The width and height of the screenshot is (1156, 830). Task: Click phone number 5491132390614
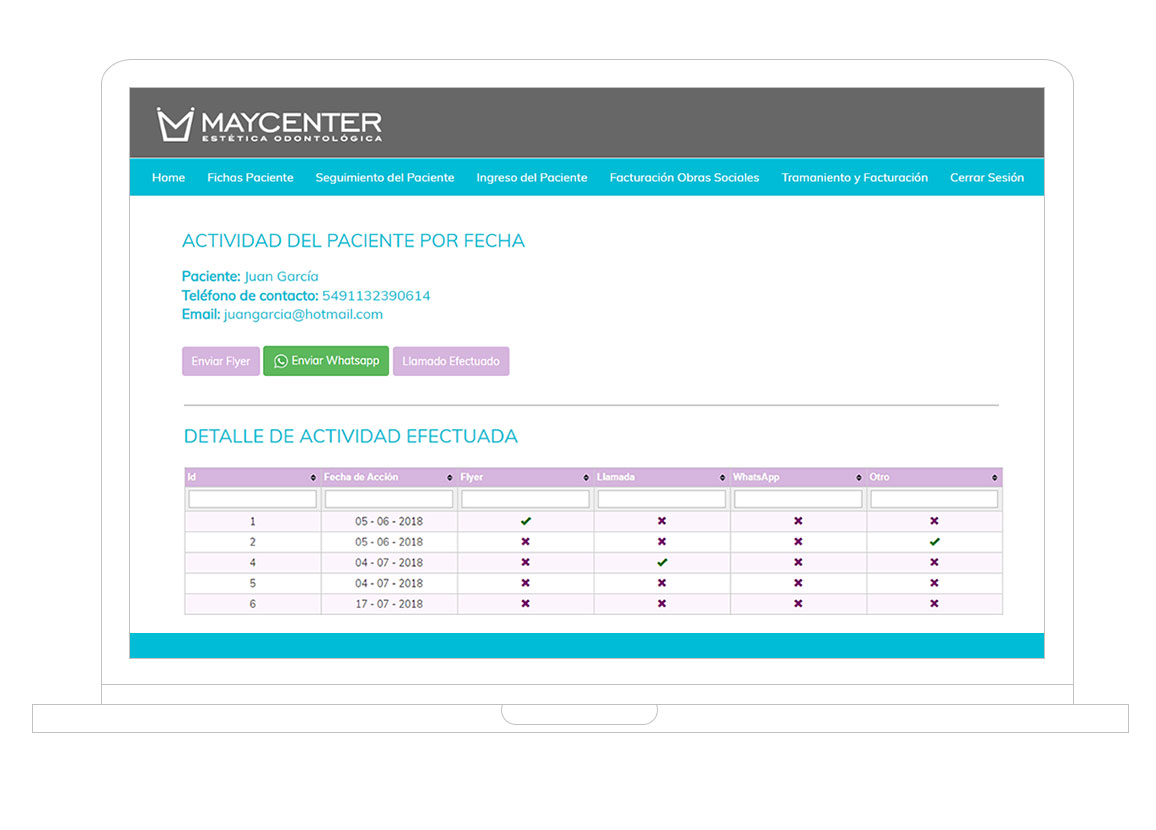[376, 296]
